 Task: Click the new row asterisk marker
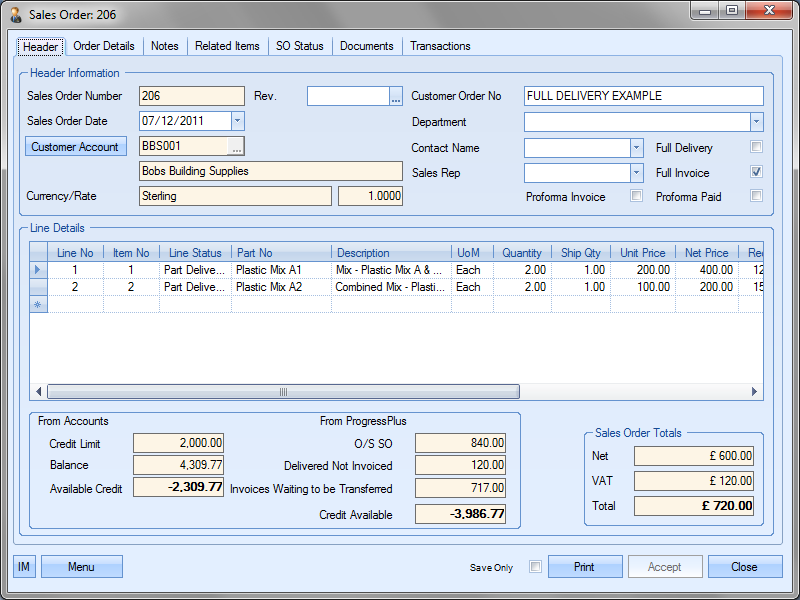pyautogui.click(x=39, y=304)
